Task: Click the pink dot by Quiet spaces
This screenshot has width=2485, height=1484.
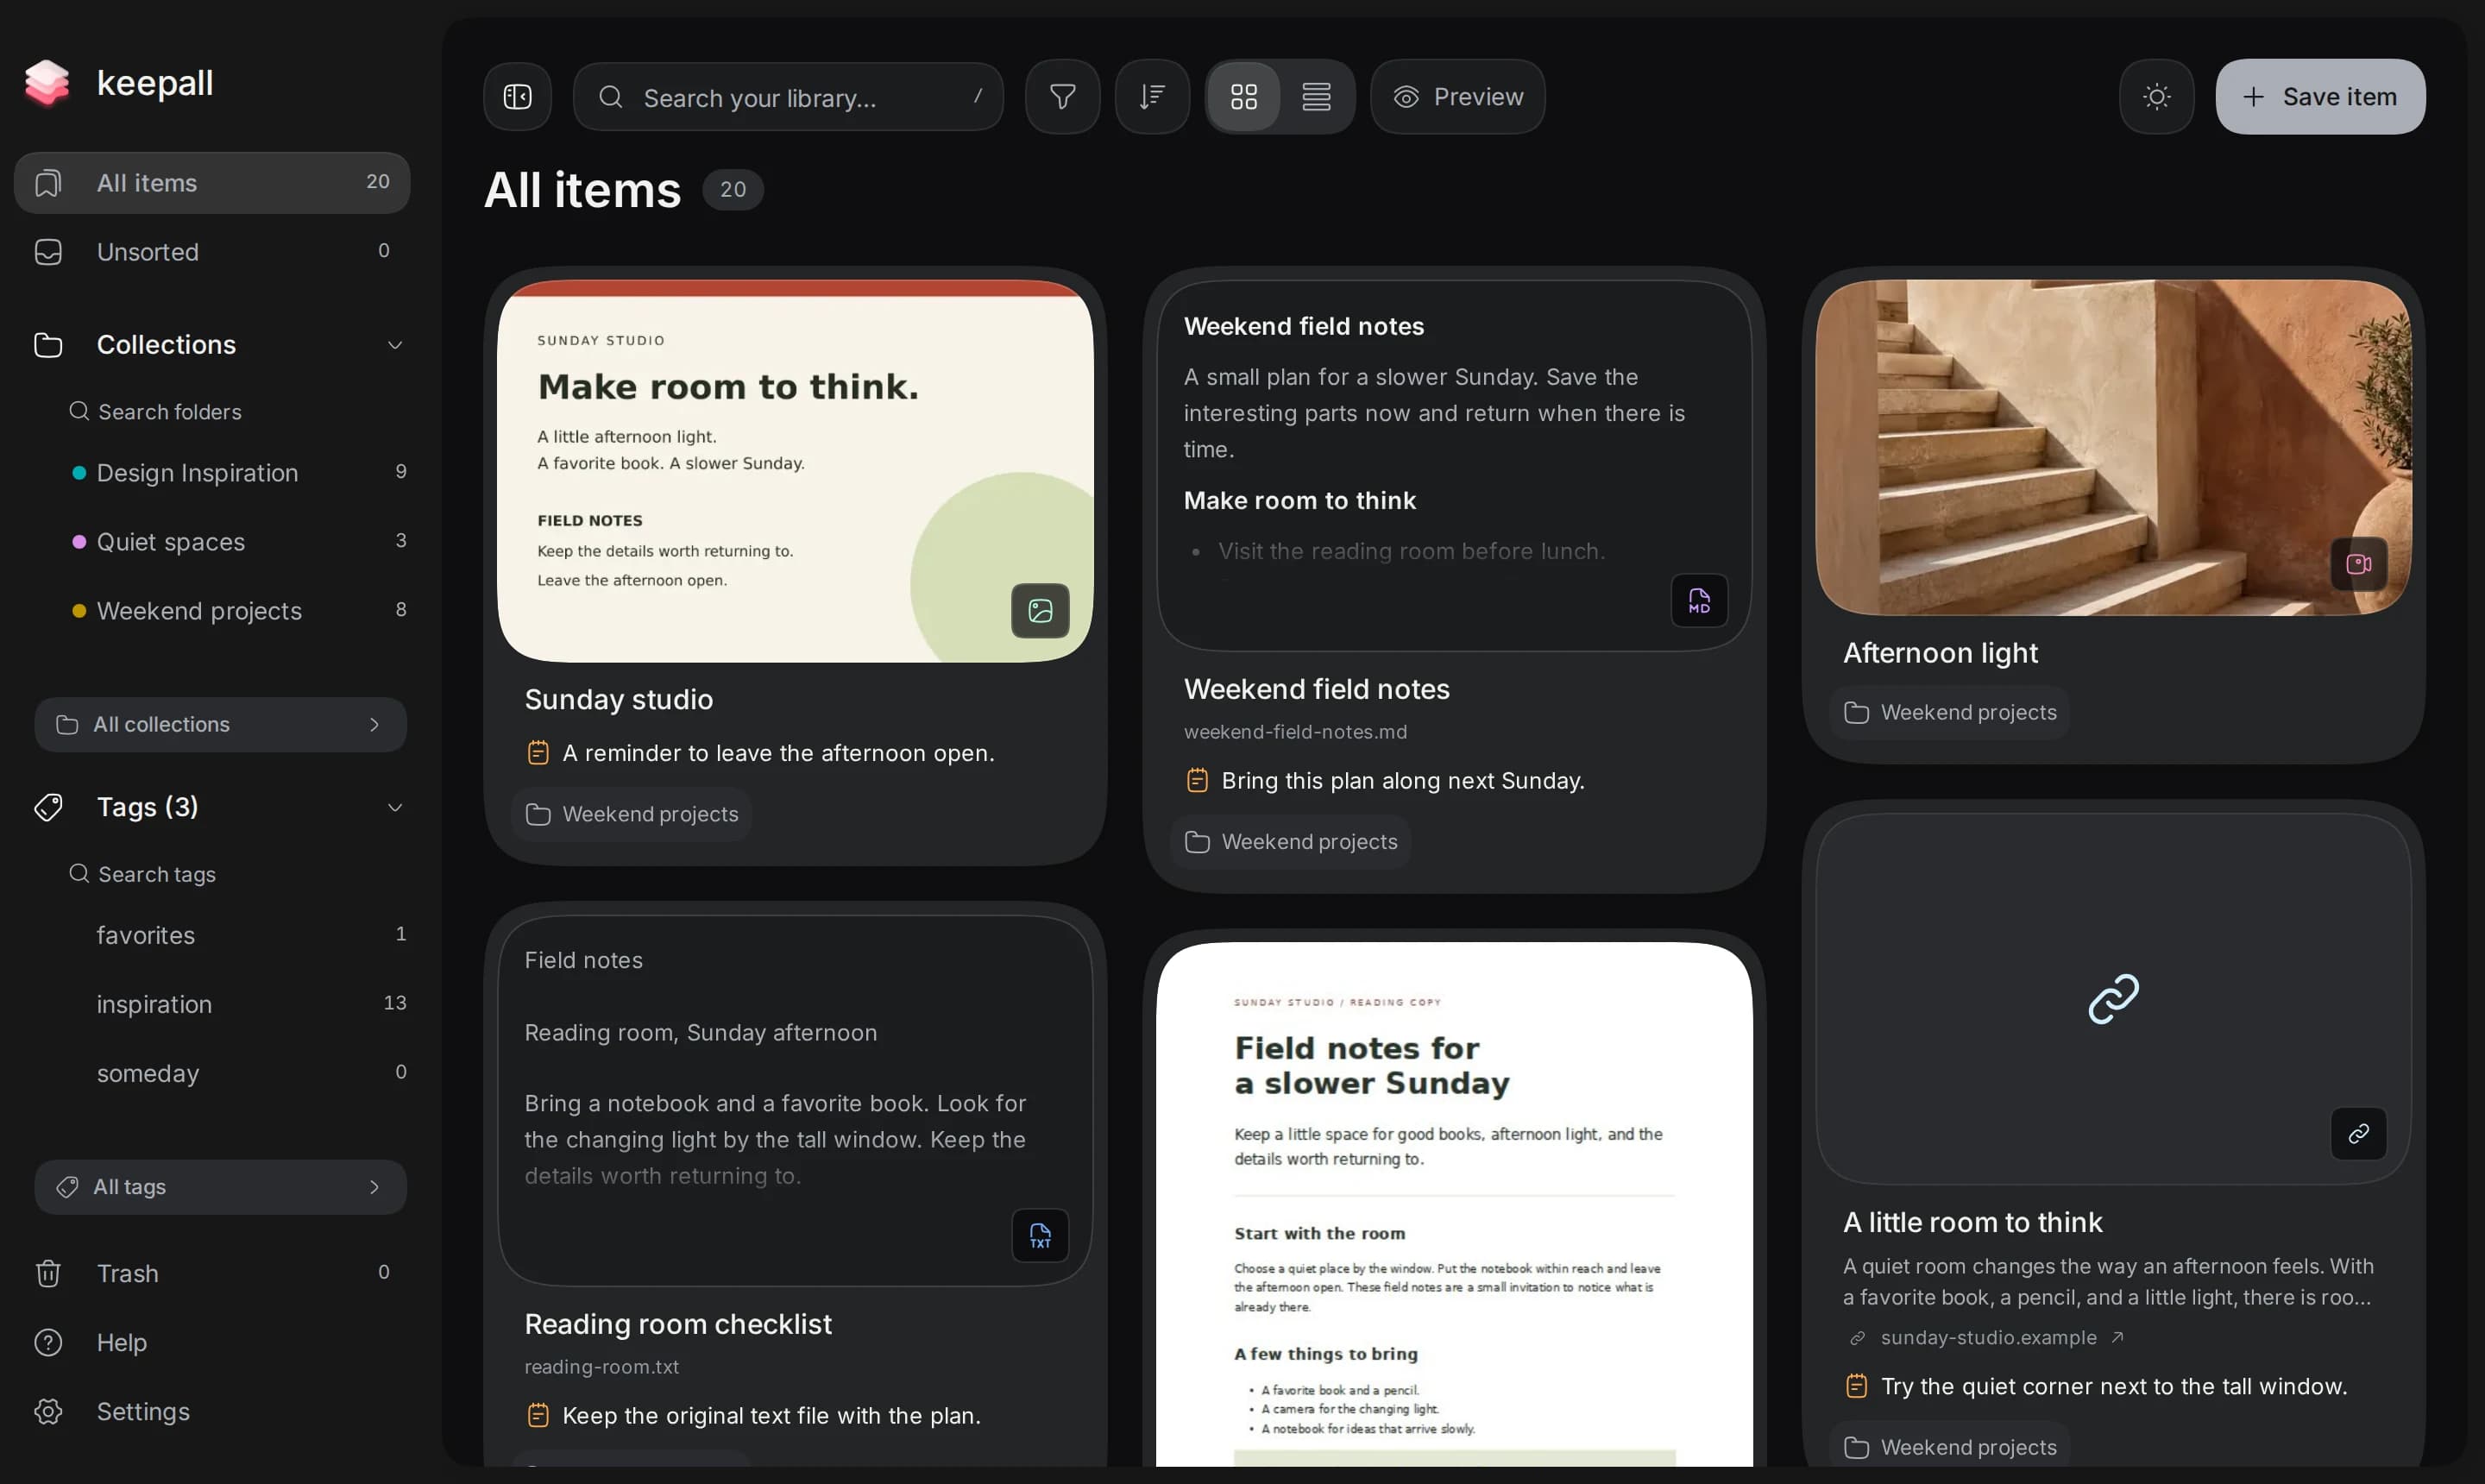Action: tap(79, 542)
